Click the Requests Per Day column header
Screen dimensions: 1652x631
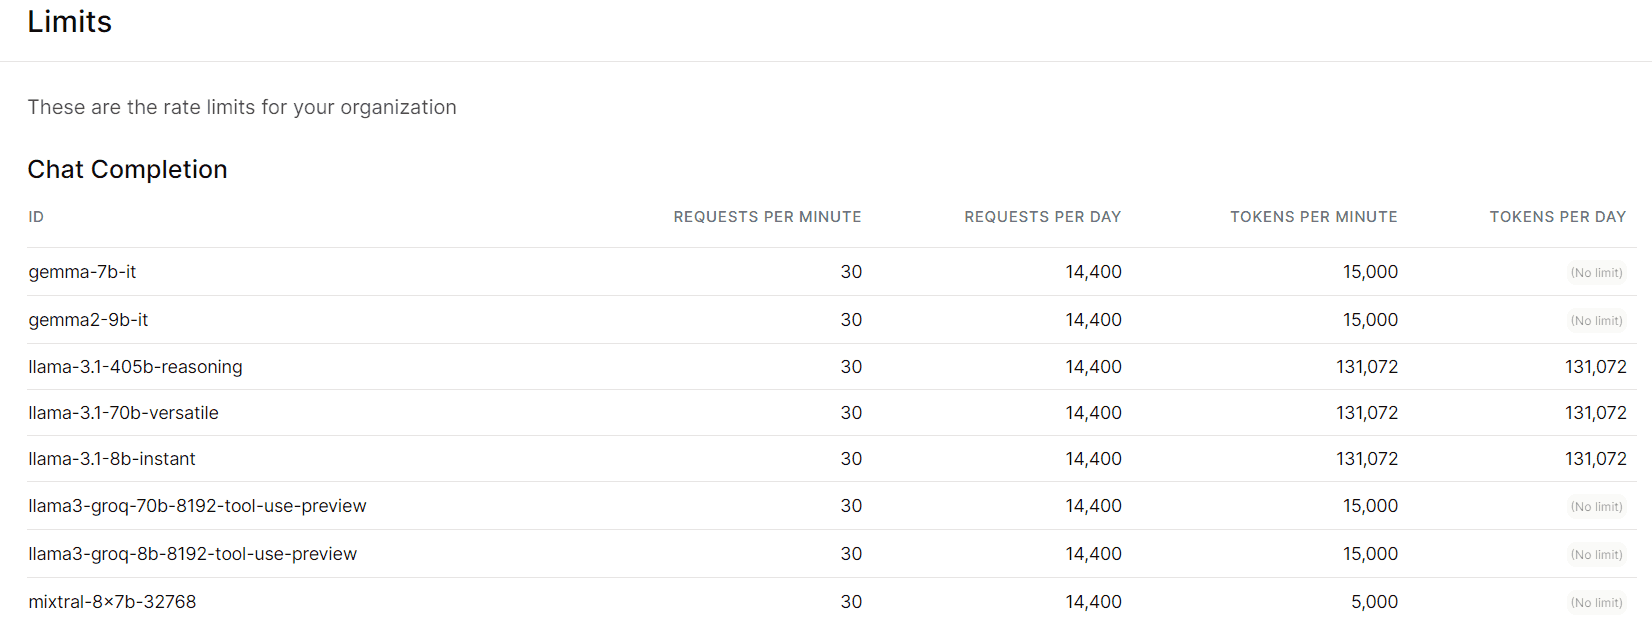[1043, 217]
